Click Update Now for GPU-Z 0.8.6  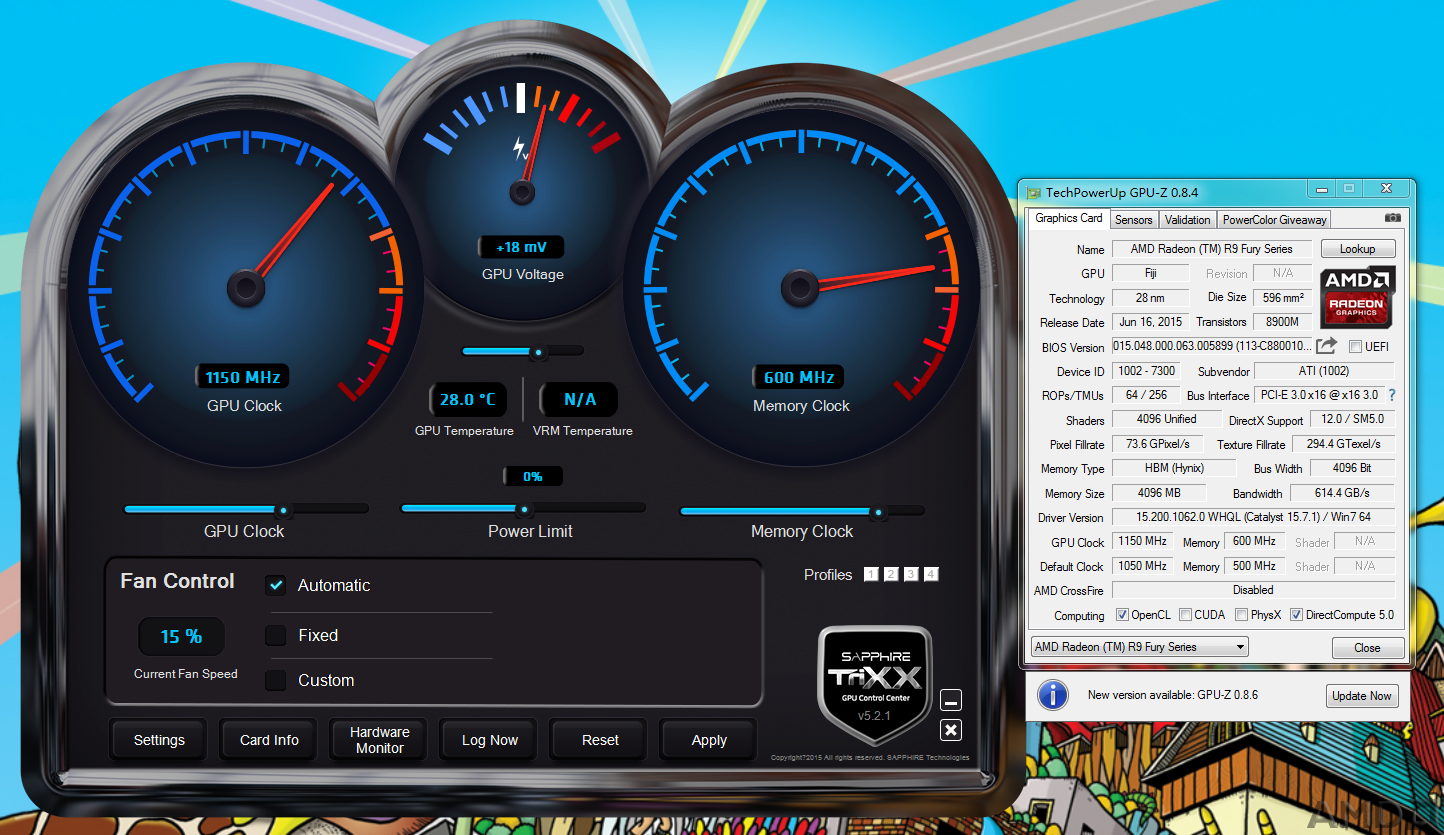(1361, 696)
